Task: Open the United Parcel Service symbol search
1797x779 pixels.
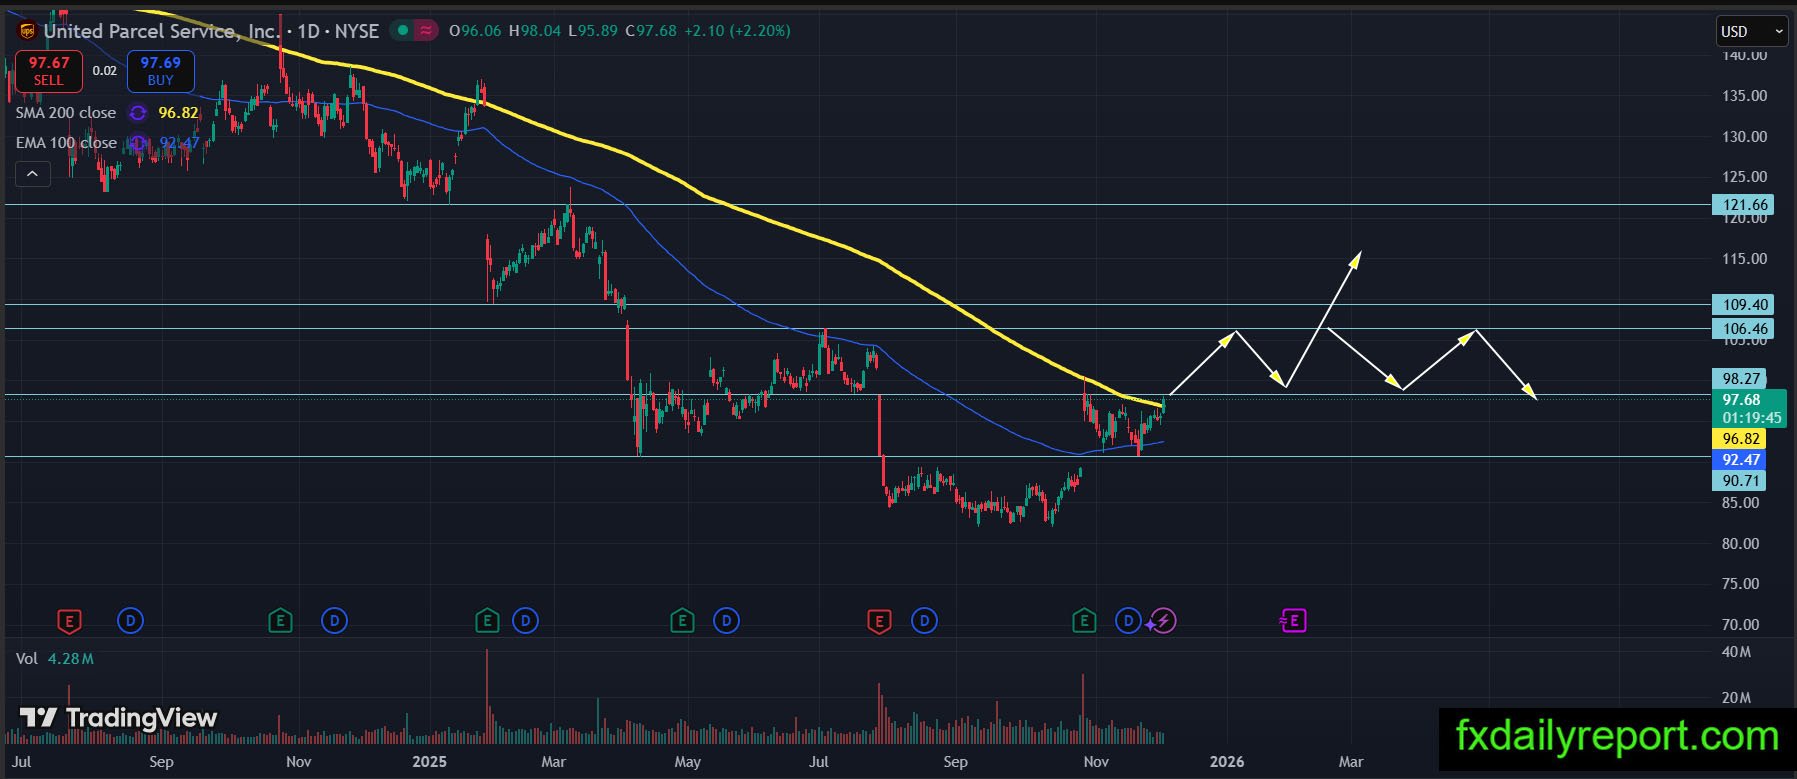Action: pos(162,31)
